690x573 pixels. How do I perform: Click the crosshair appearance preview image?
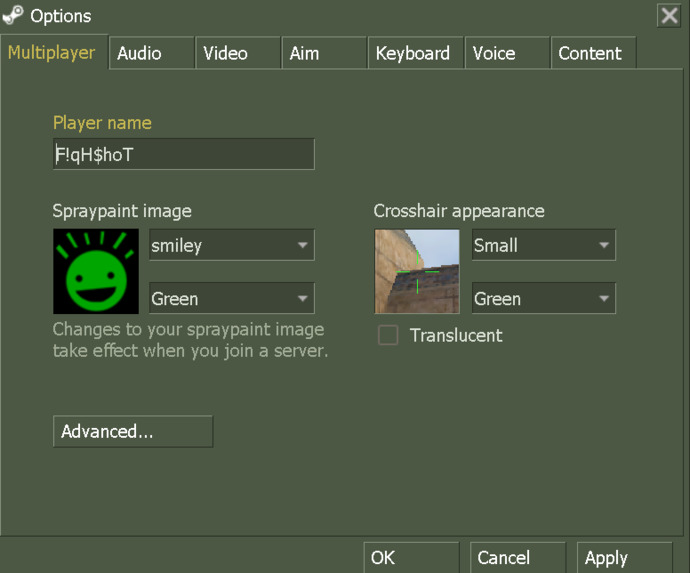coord(417,271)
